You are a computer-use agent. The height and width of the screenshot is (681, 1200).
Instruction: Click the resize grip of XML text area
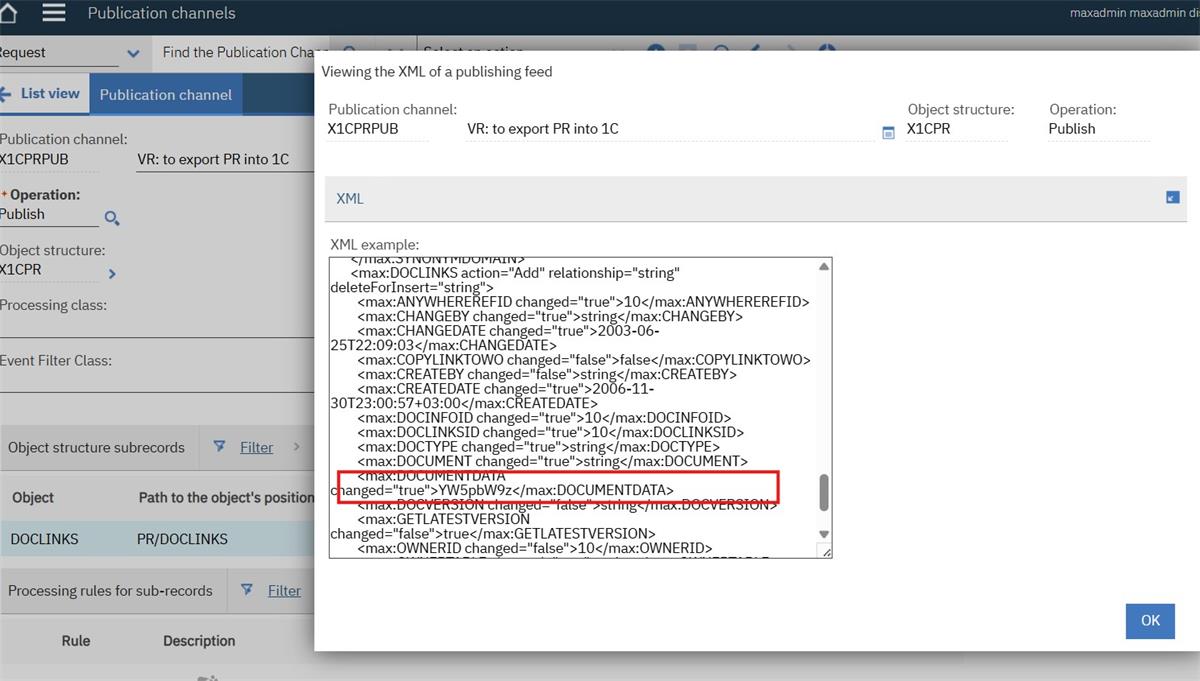click(x=824, y=551)
